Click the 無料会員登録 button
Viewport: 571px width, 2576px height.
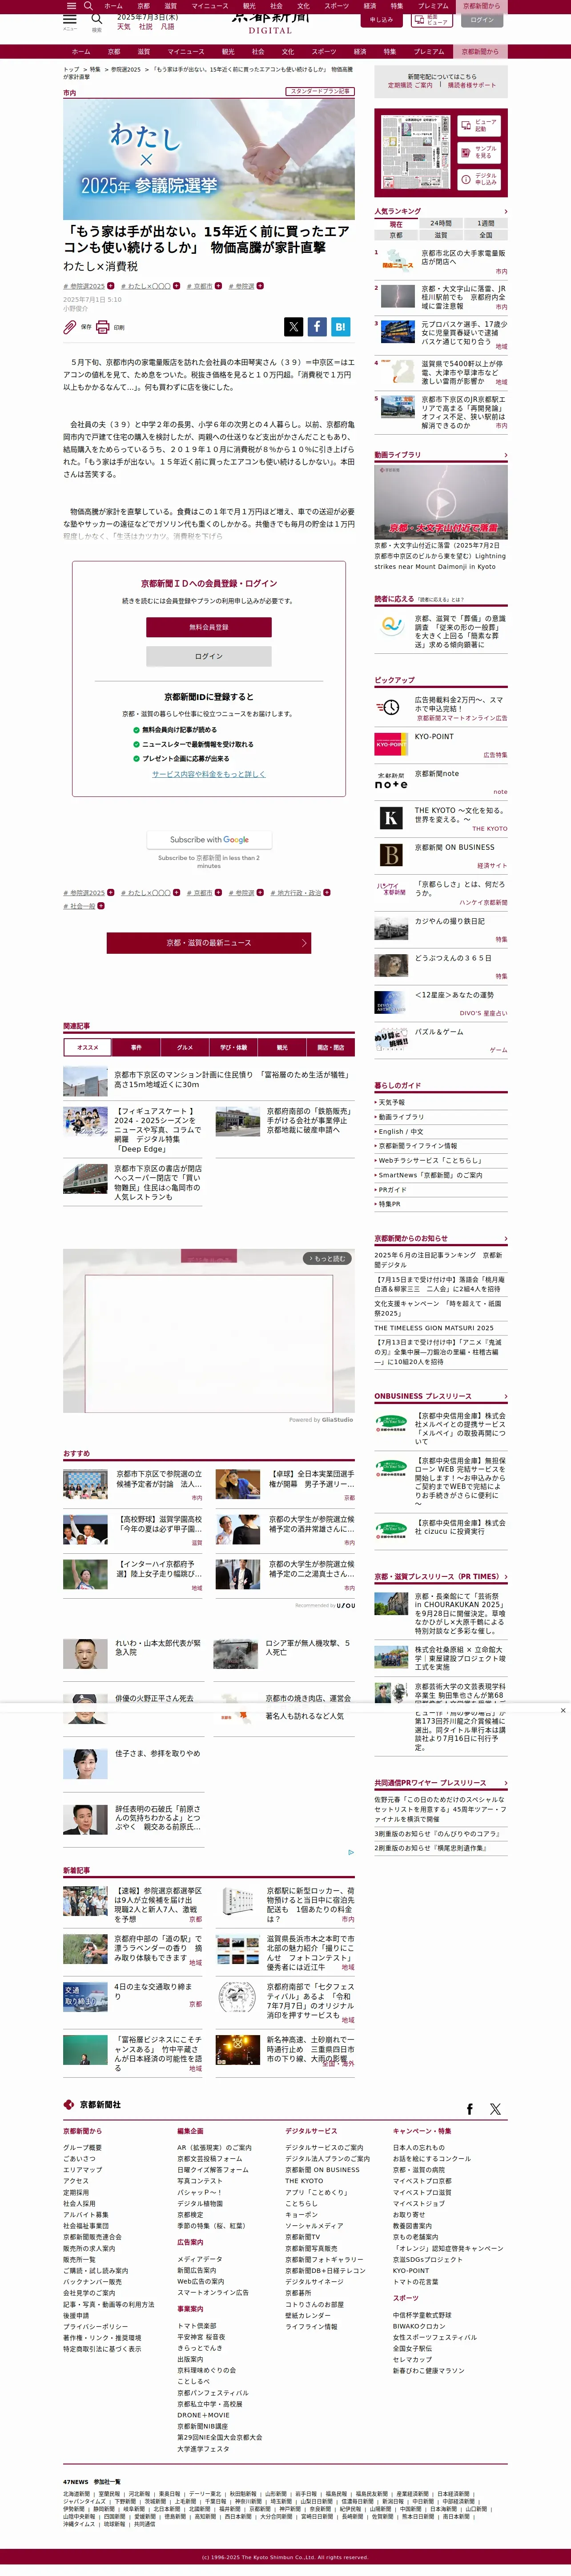click(x=209, y=627)
